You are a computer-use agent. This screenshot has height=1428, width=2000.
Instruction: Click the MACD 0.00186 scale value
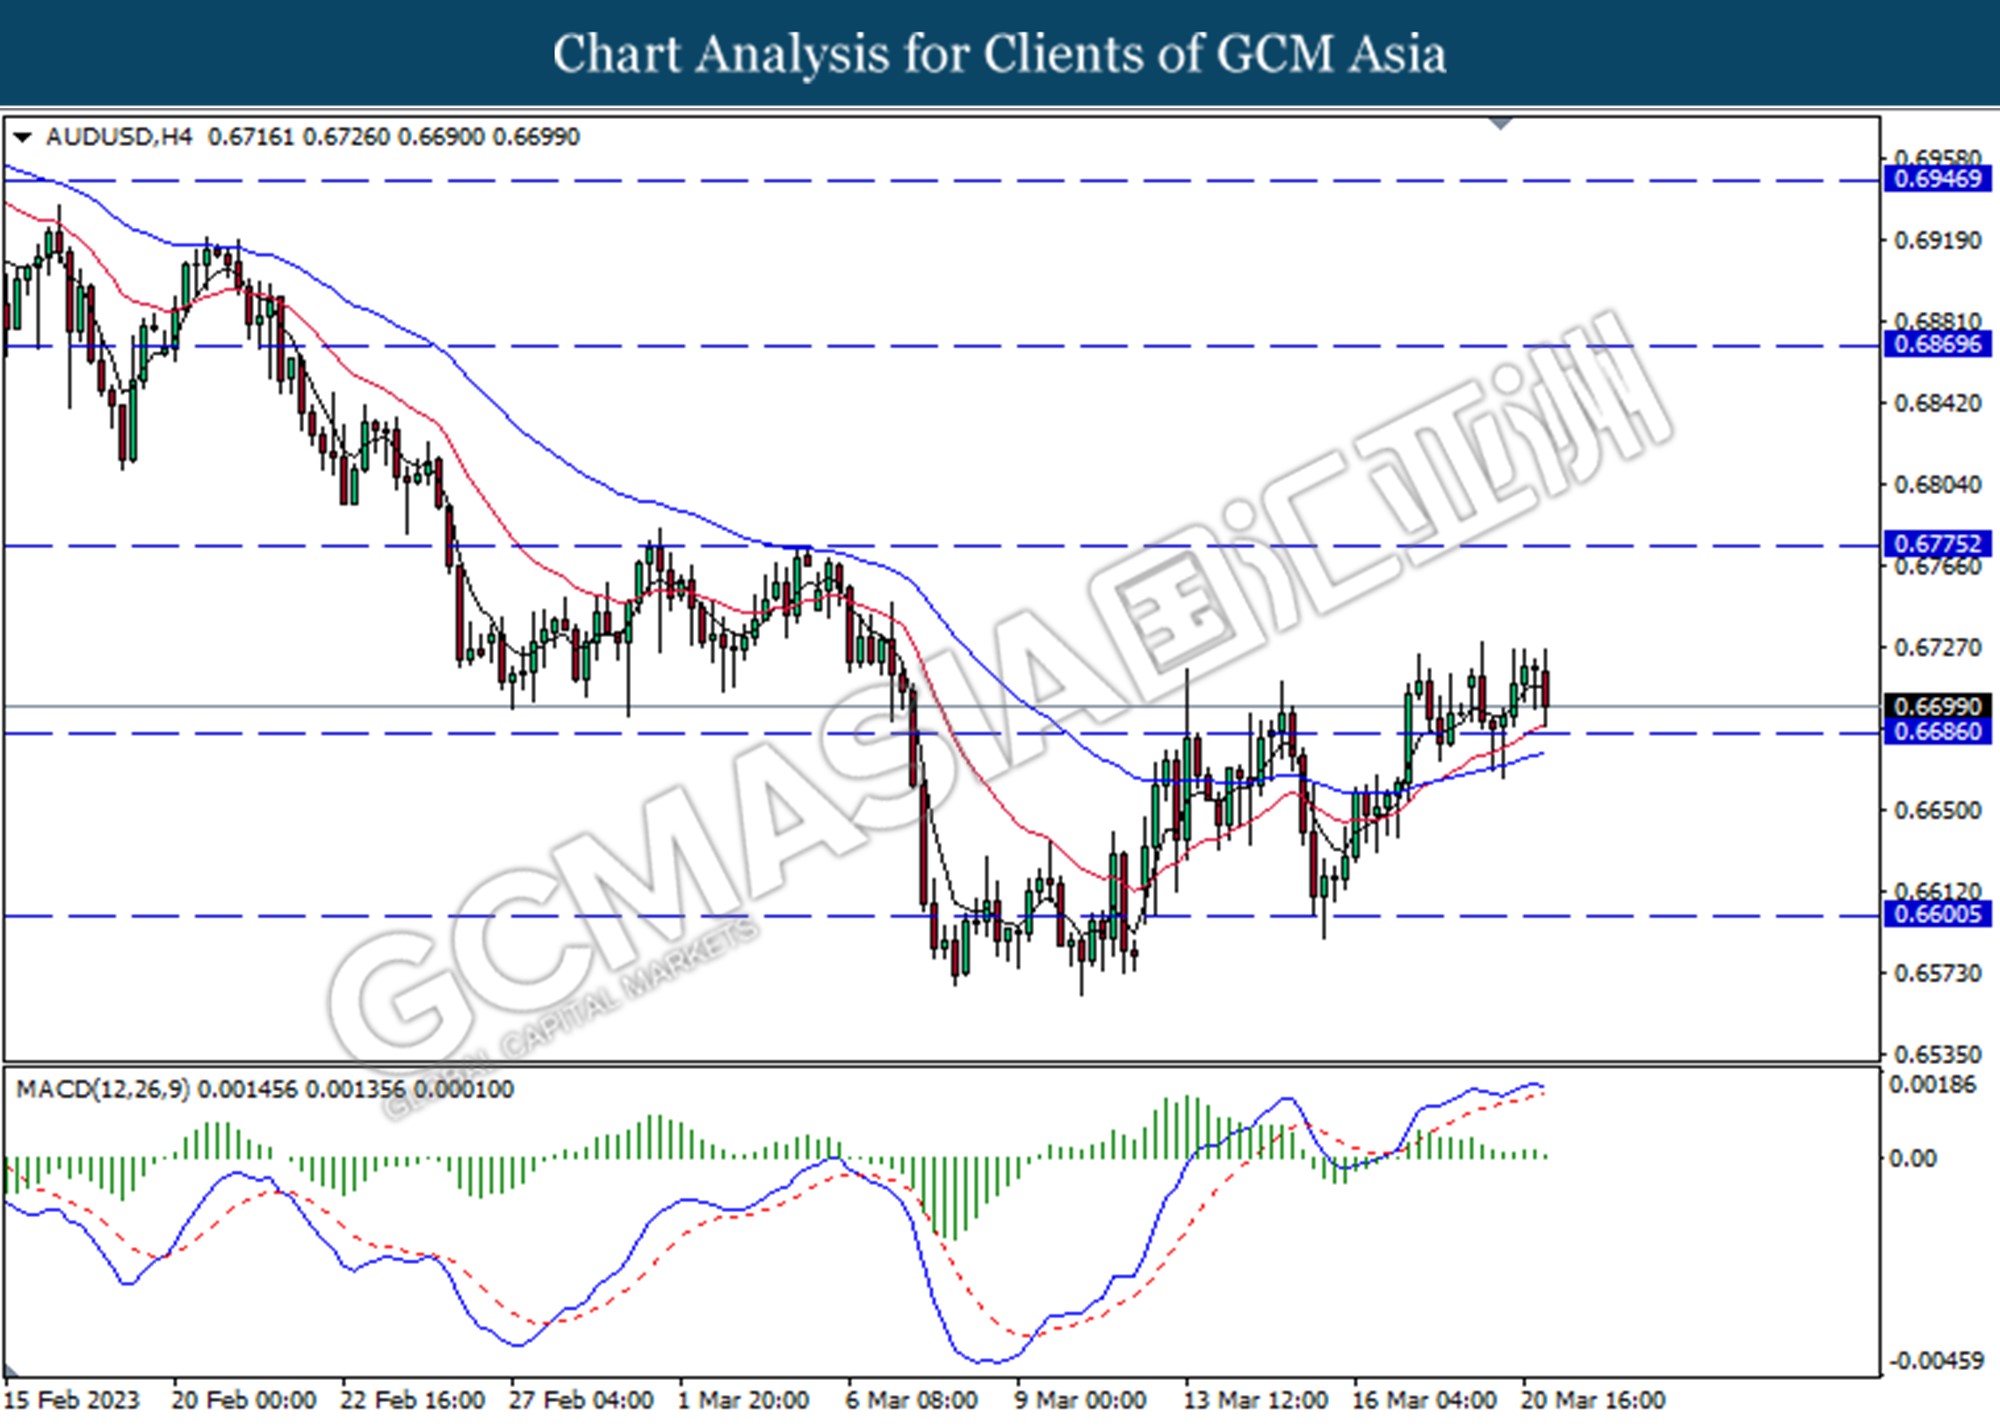tap(1932, 1084)
